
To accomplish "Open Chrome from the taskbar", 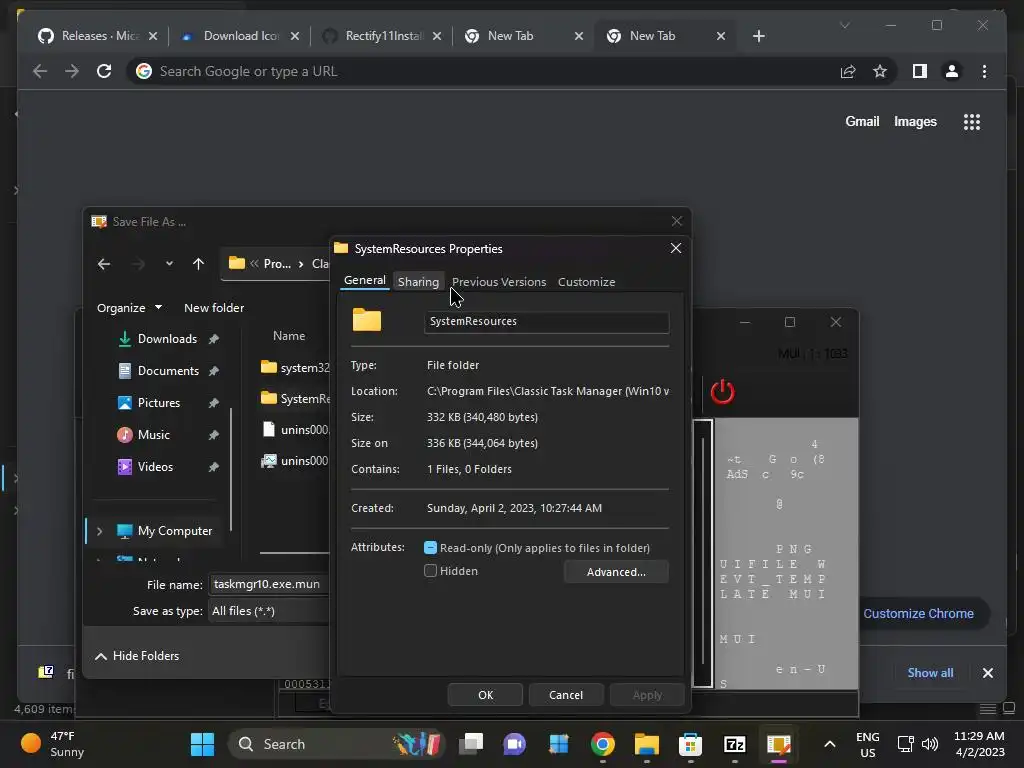I will [603, 744].
